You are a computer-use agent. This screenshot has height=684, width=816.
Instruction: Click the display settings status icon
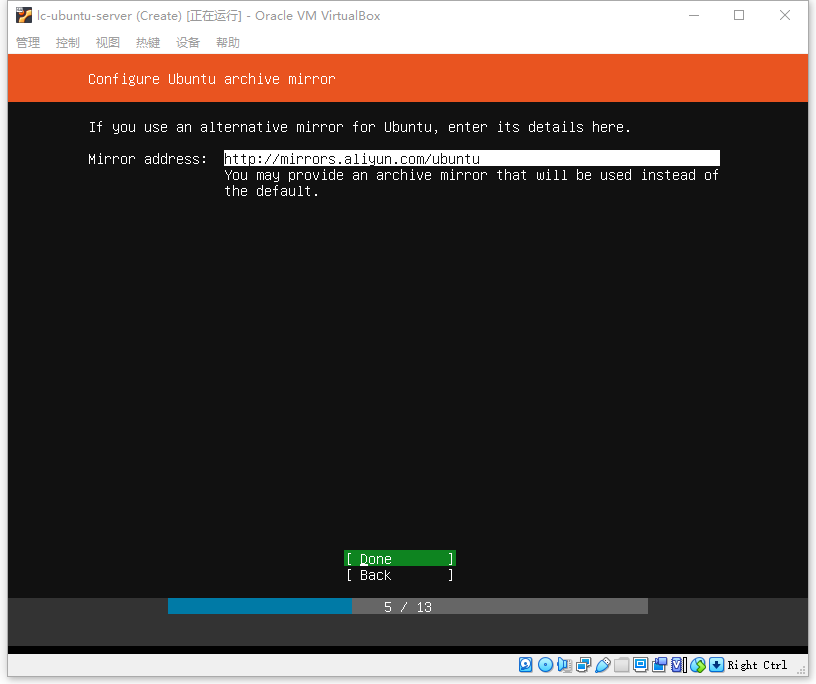[641, 665]
